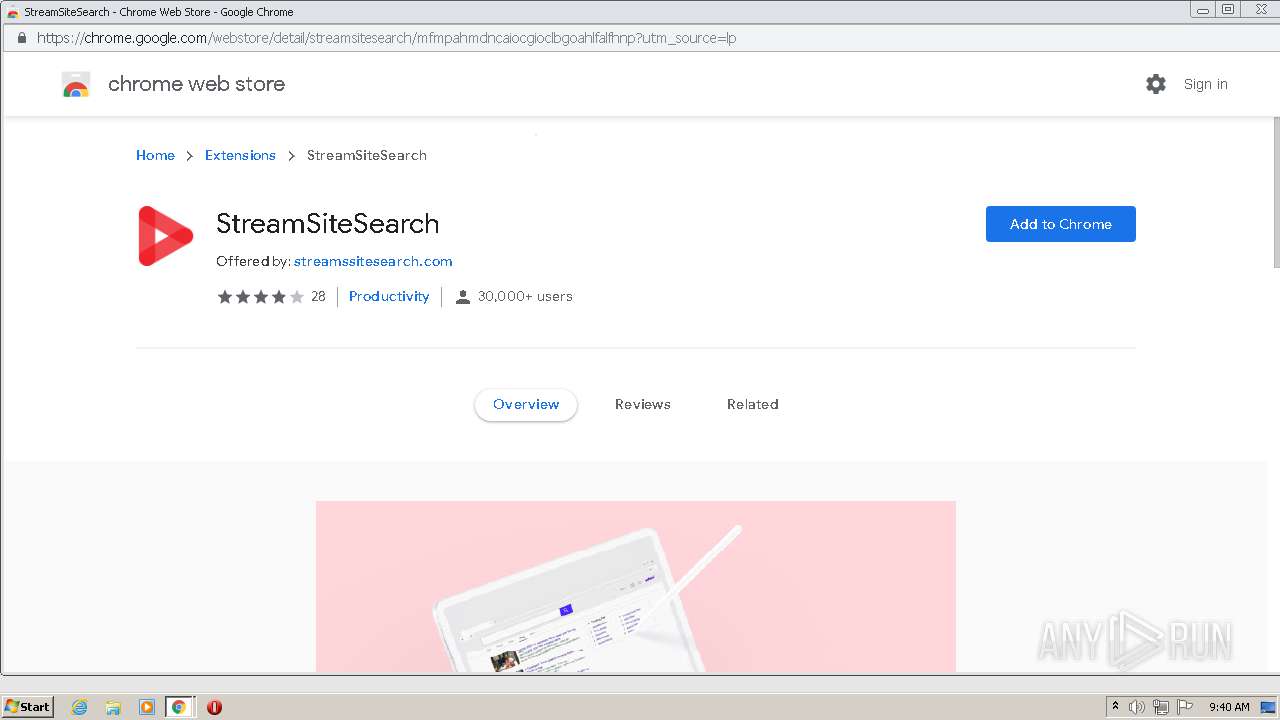Image resolution: width=1280 pixels, height=720 pixels.
Task: Click the Chrome taskbar icon
Action: 179,707
